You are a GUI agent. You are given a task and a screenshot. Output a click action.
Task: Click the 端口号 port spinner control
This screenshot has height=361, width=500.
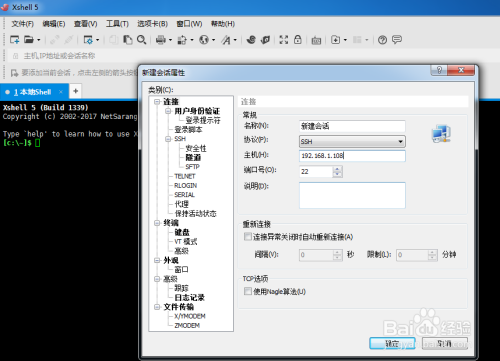click(337, 171)
